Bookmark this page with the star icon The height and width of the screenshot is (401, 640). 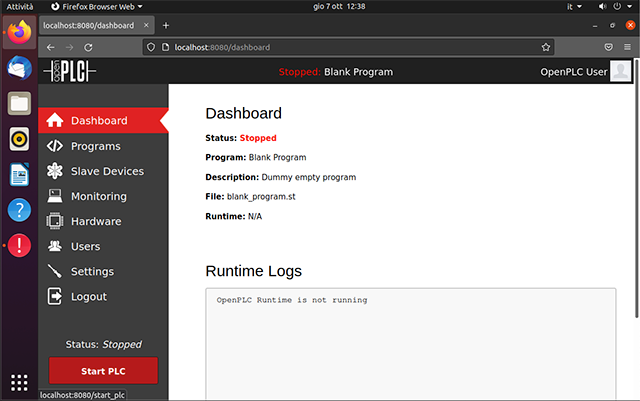point(546,46)
